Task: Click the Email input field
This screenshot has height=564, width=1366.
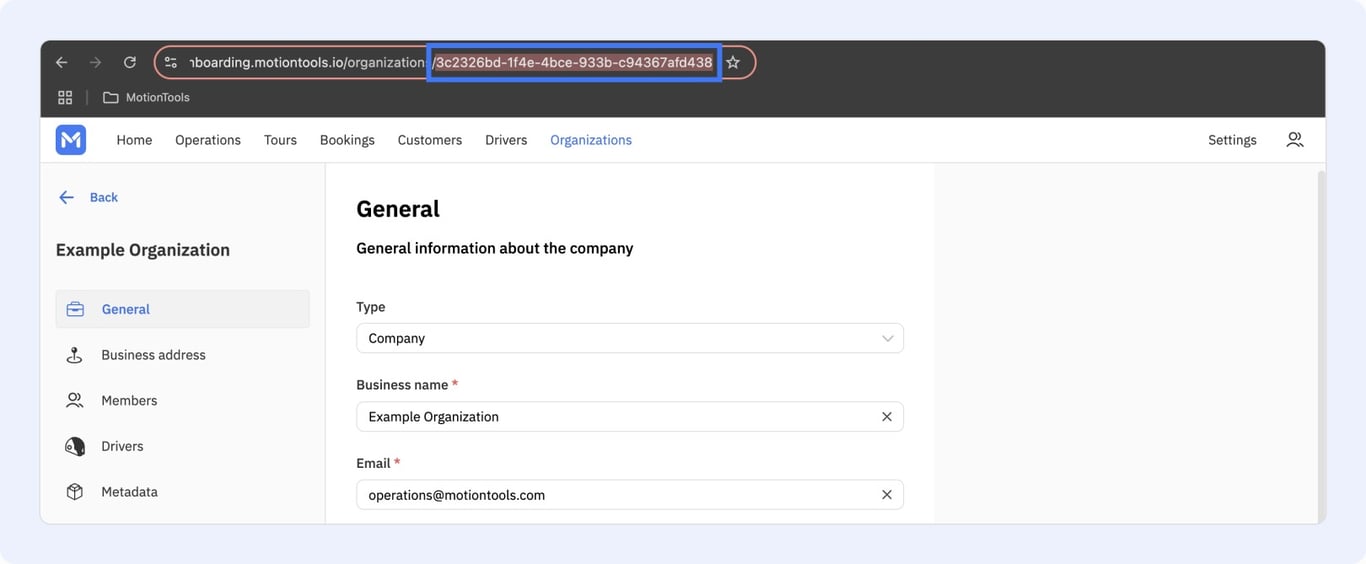Action: pyautogui.click(x=630, y=495)
